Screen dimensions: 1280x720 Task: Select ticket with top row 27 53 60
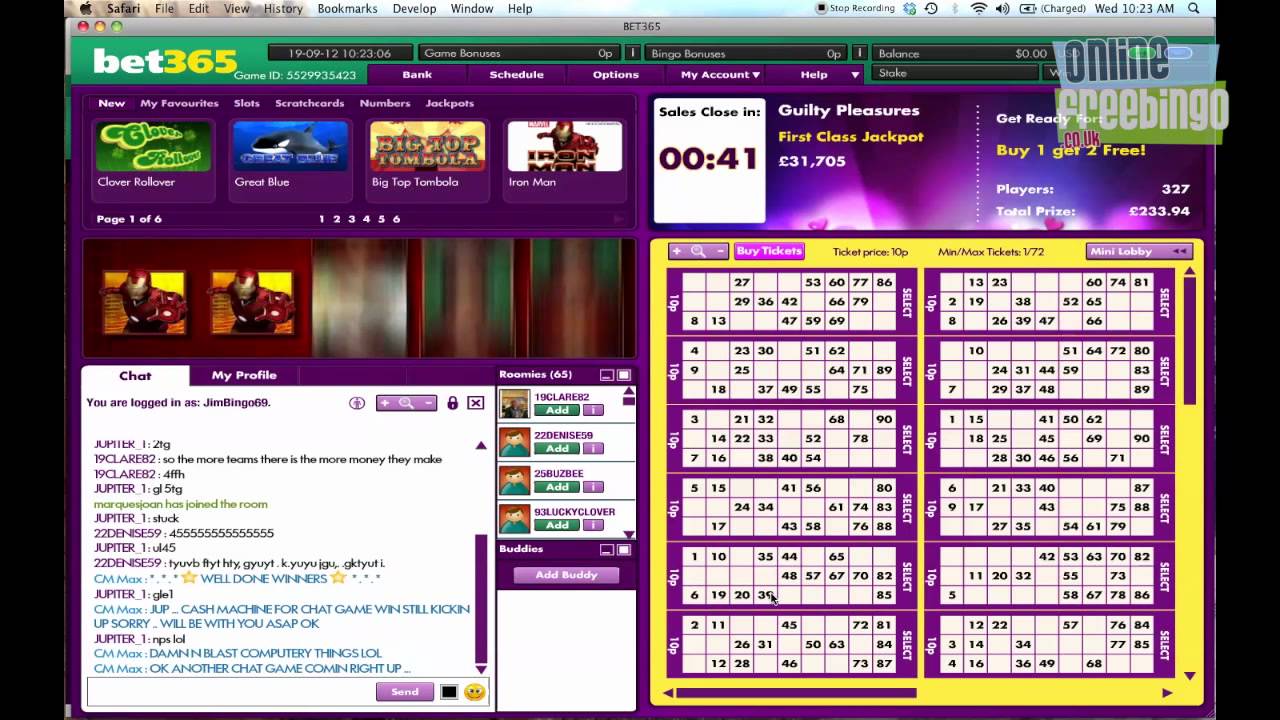(x=907, y=302)
